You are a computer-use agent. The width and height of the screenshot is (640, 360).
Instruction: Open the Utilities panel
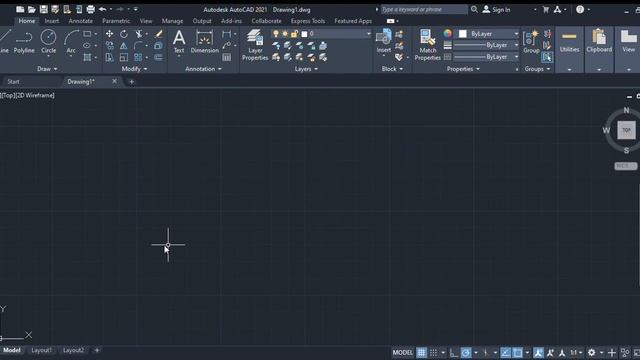tap(569, 49)
